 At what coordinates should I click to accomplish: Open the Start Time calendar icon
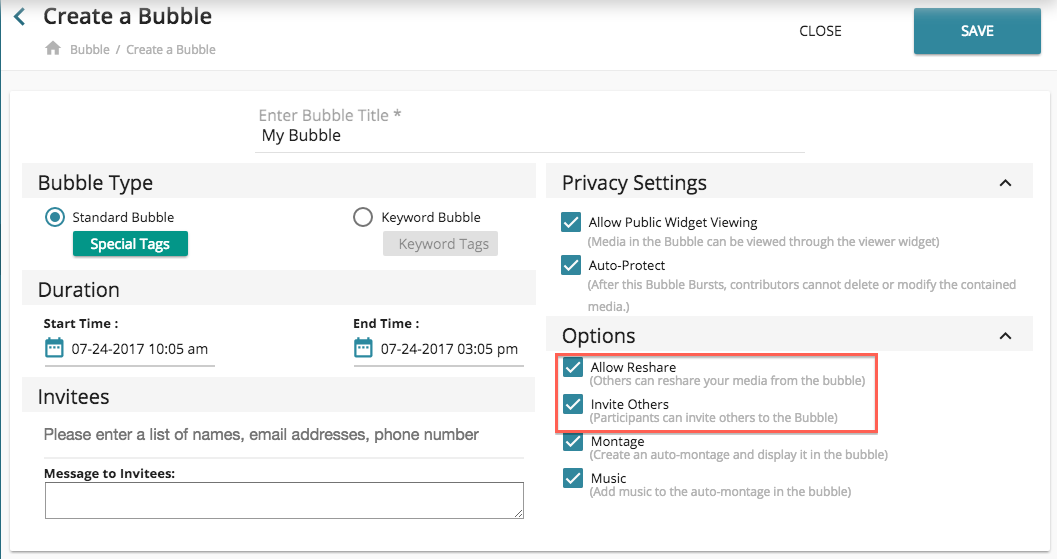(x=54, y=348)
